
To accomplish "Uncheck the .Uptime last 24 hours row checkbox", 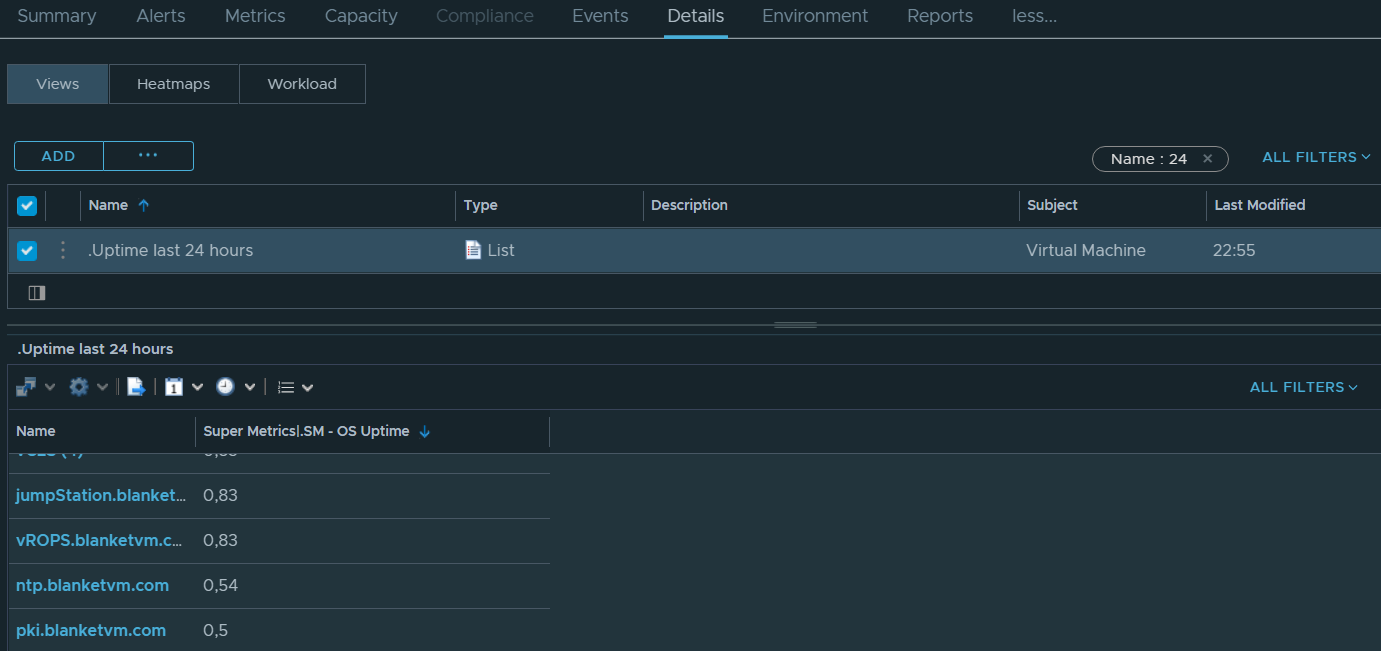I will pos(27,250).
